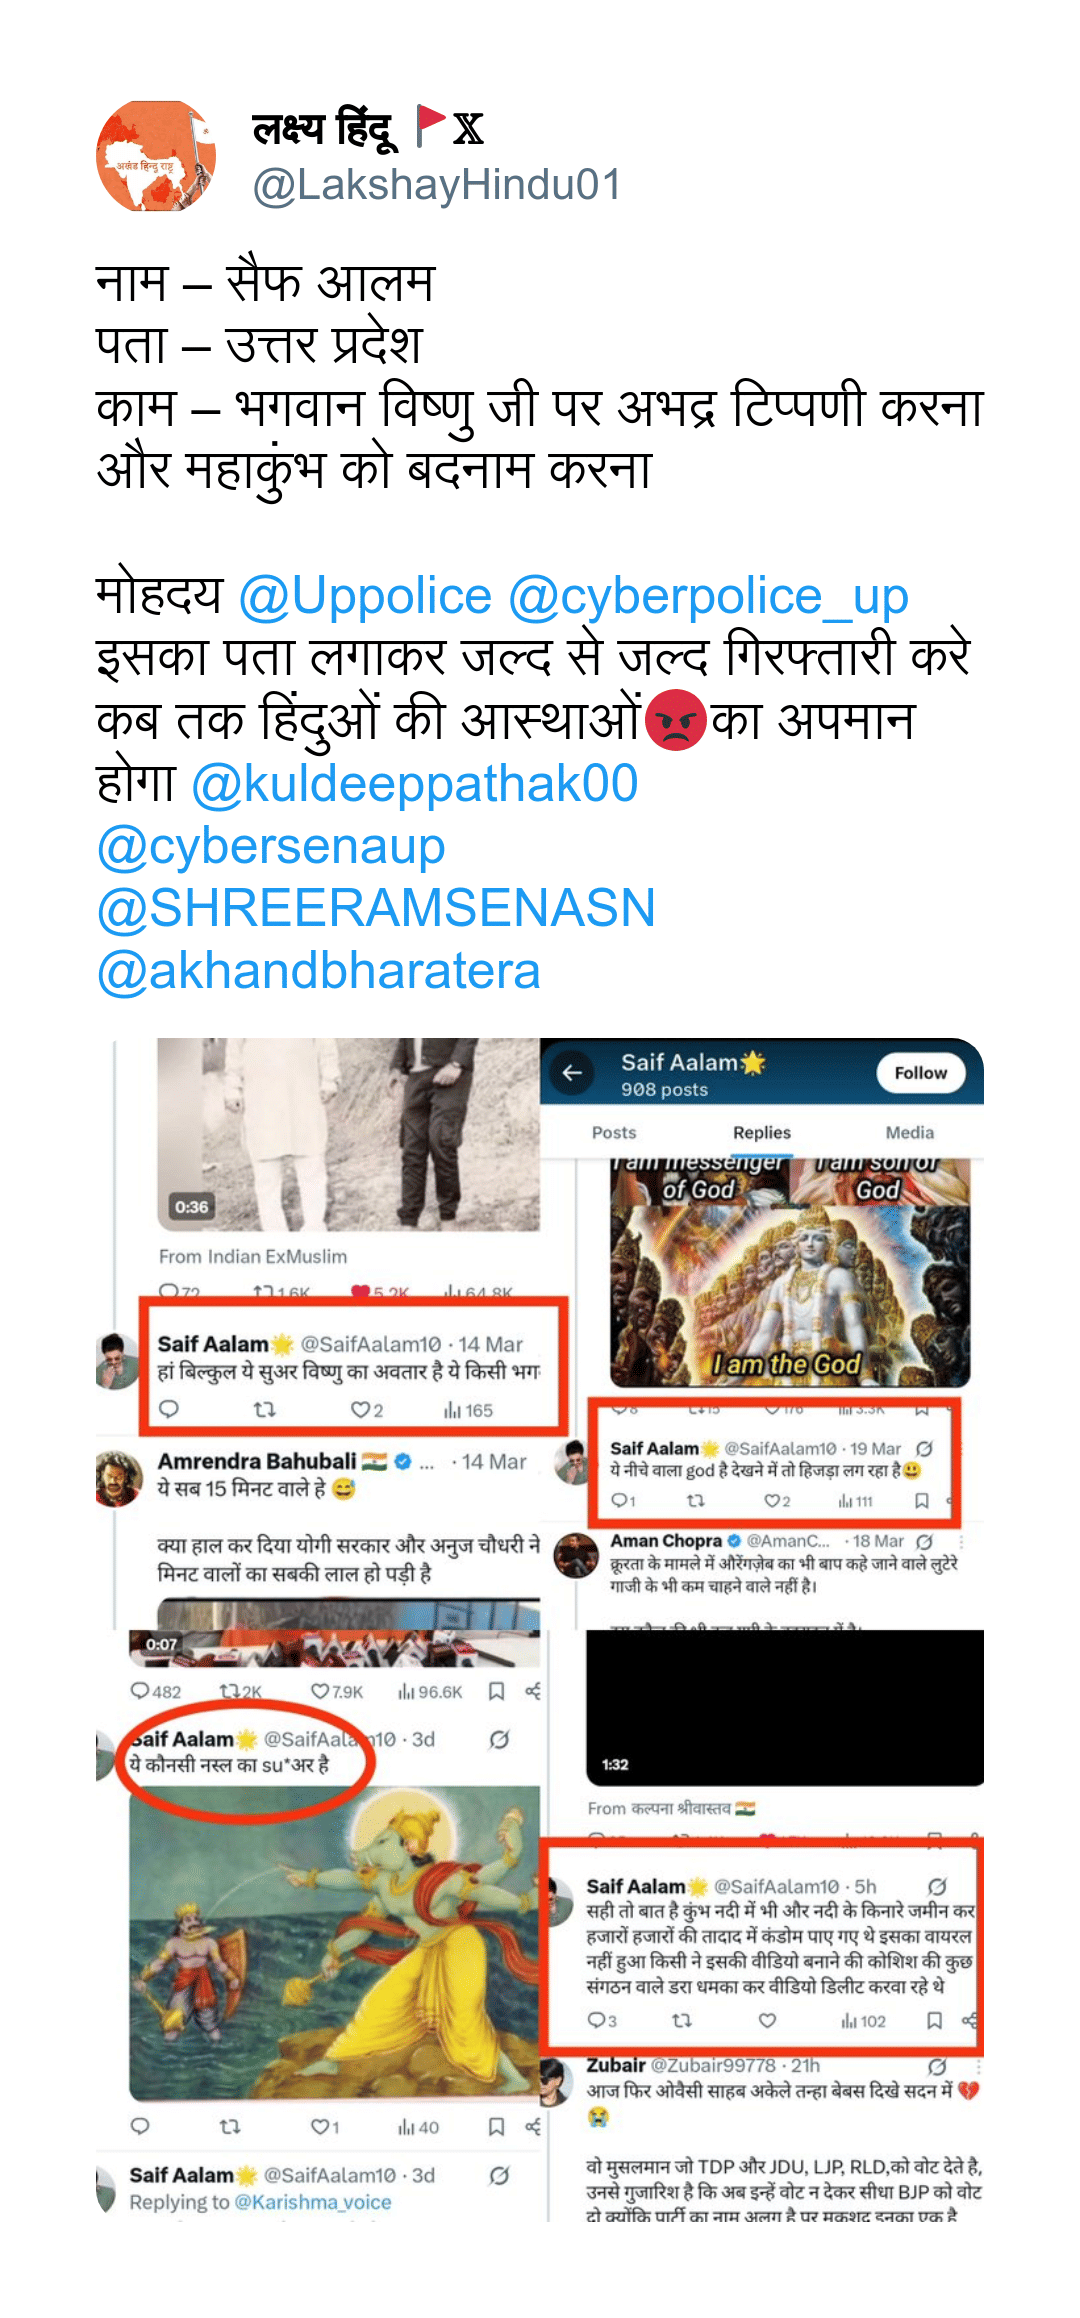Click the back arrow beside Saif Aalam

(x=572, y=1073)
